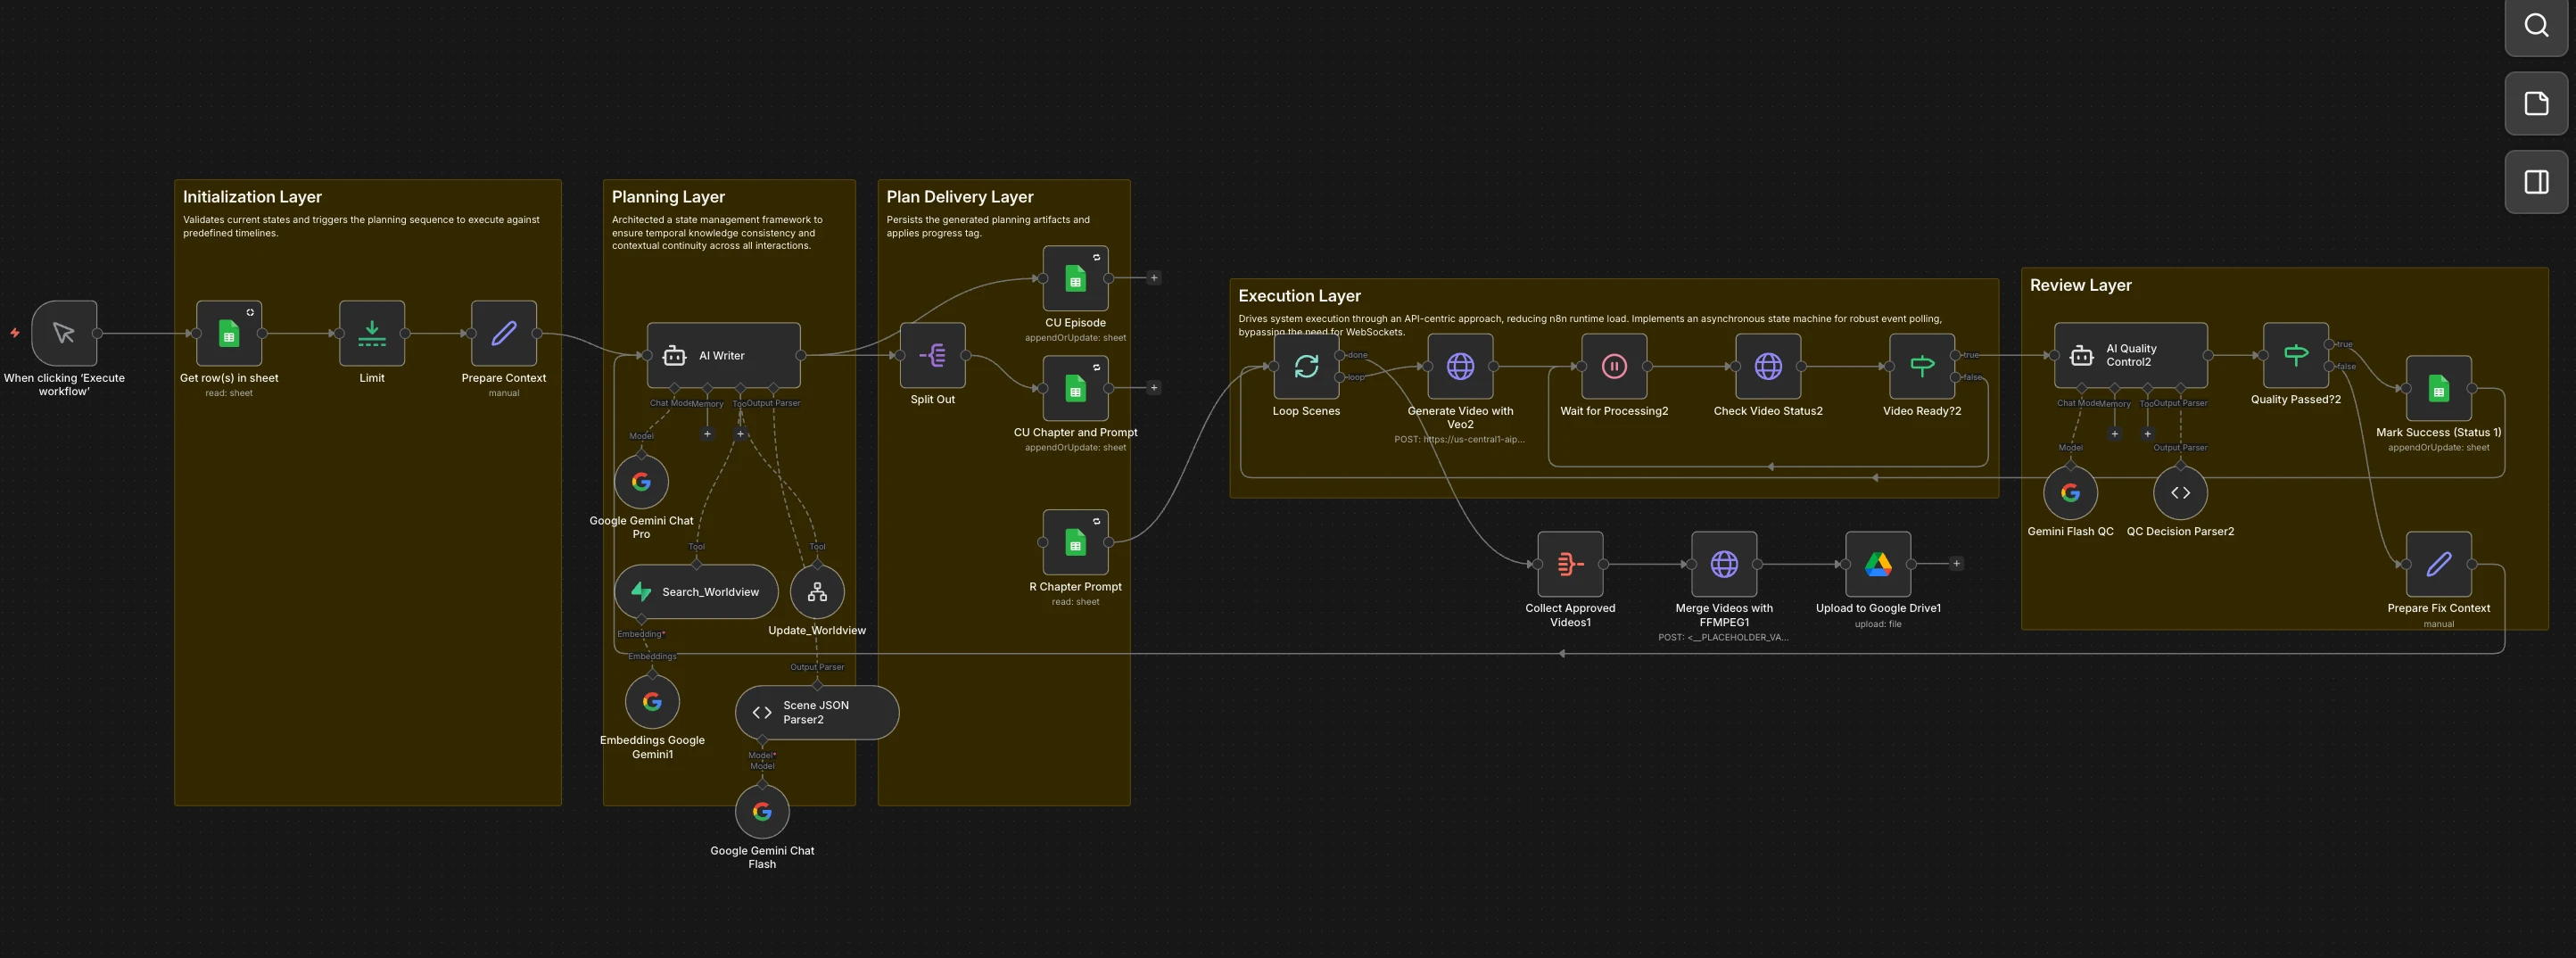The height and width of the screenshot is (958, 2576).
Task: Select the Review Layer sticky note title
Action: click(2081, 285)
